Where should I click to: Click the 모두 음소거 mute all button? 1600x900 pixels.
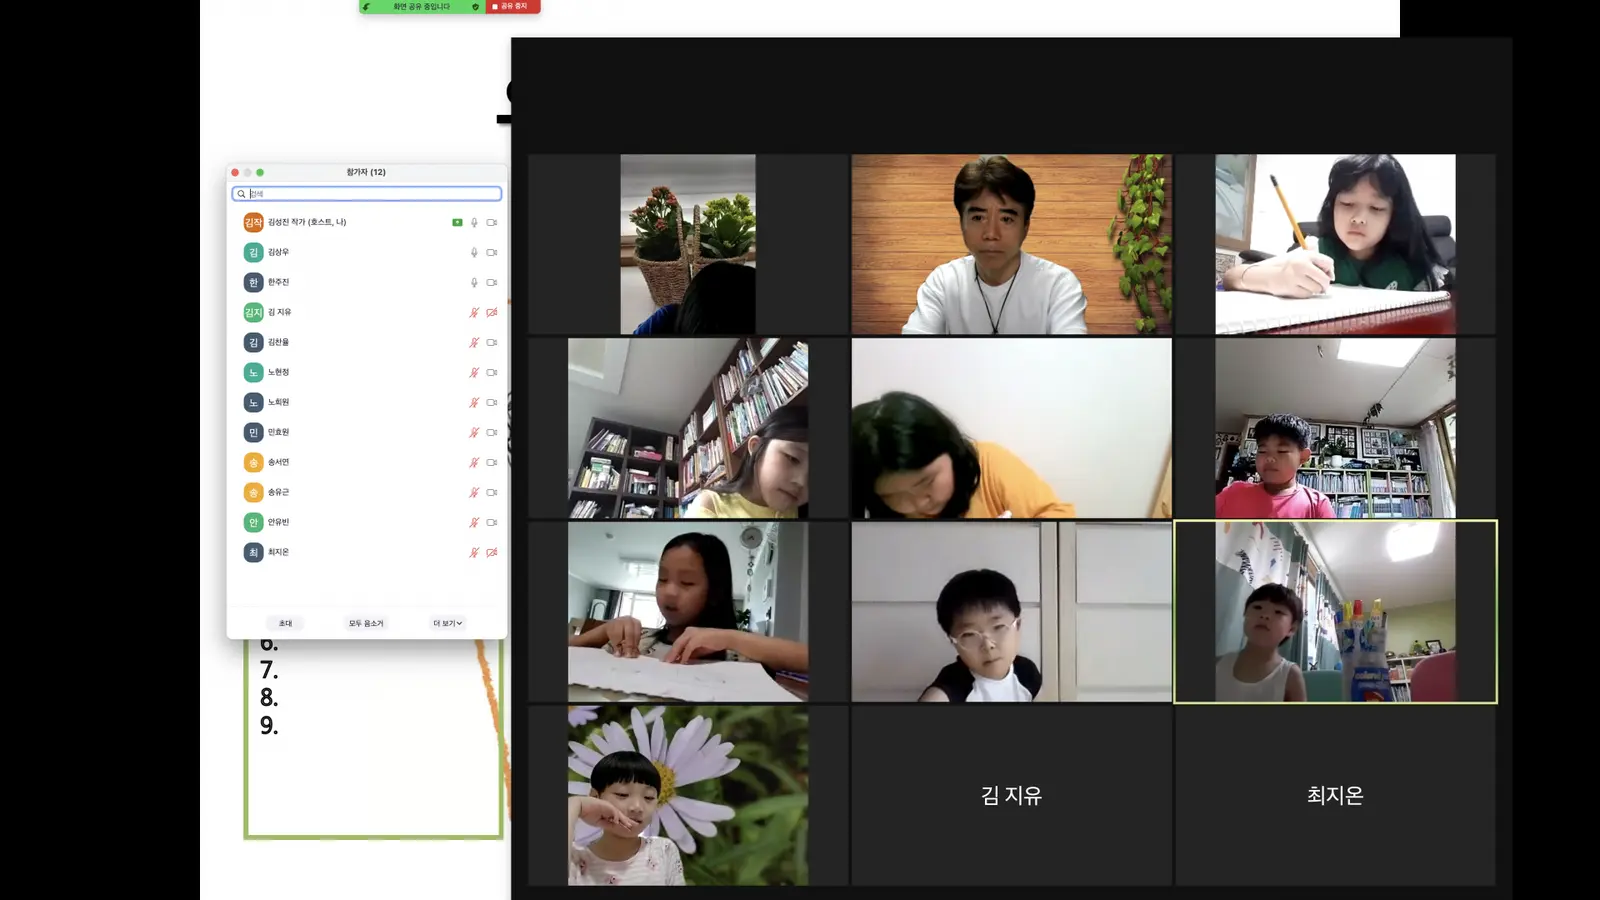click(x=366, y=623)
